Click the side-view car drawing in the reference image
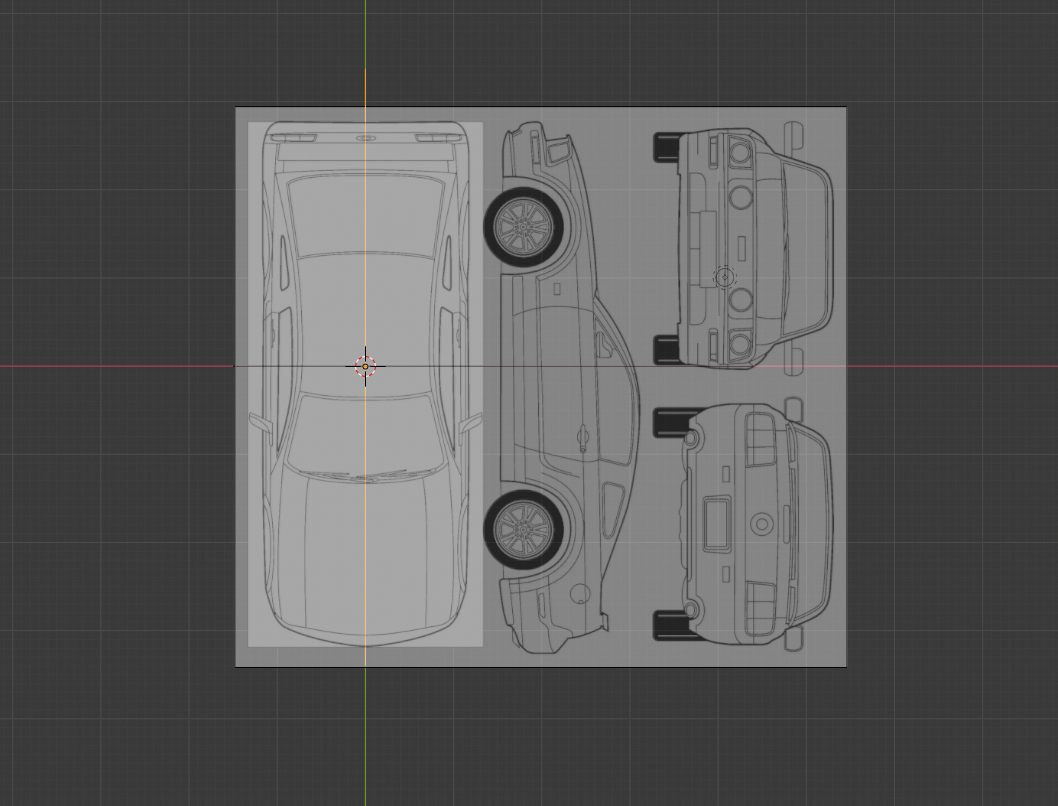Screen dimensions: 1058x806 [x=561, y=387]
